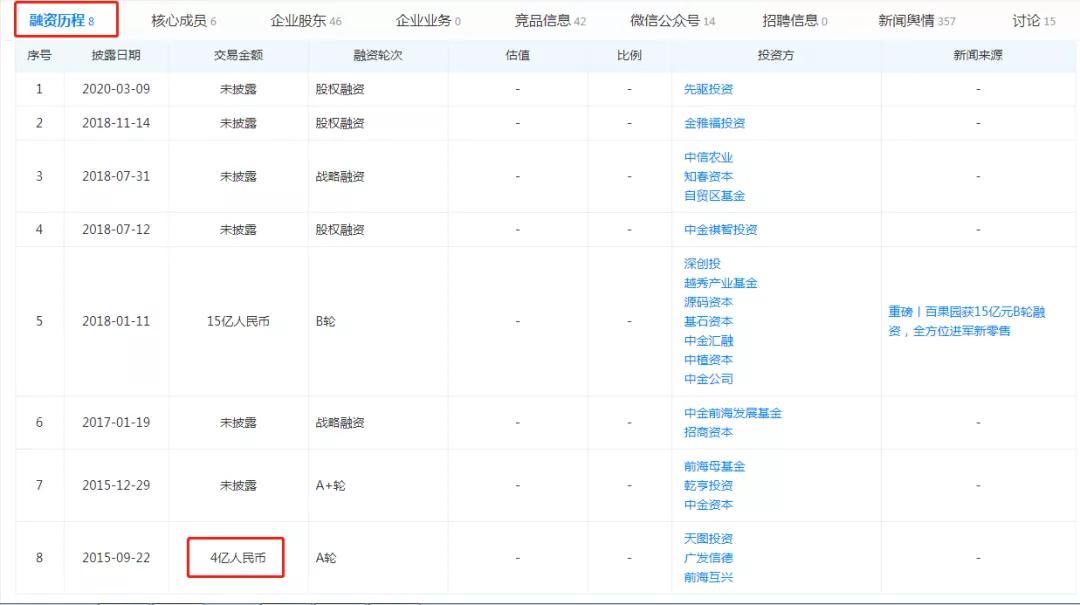
Task: Click the A+轮 round cell
Action: [331, 485]
